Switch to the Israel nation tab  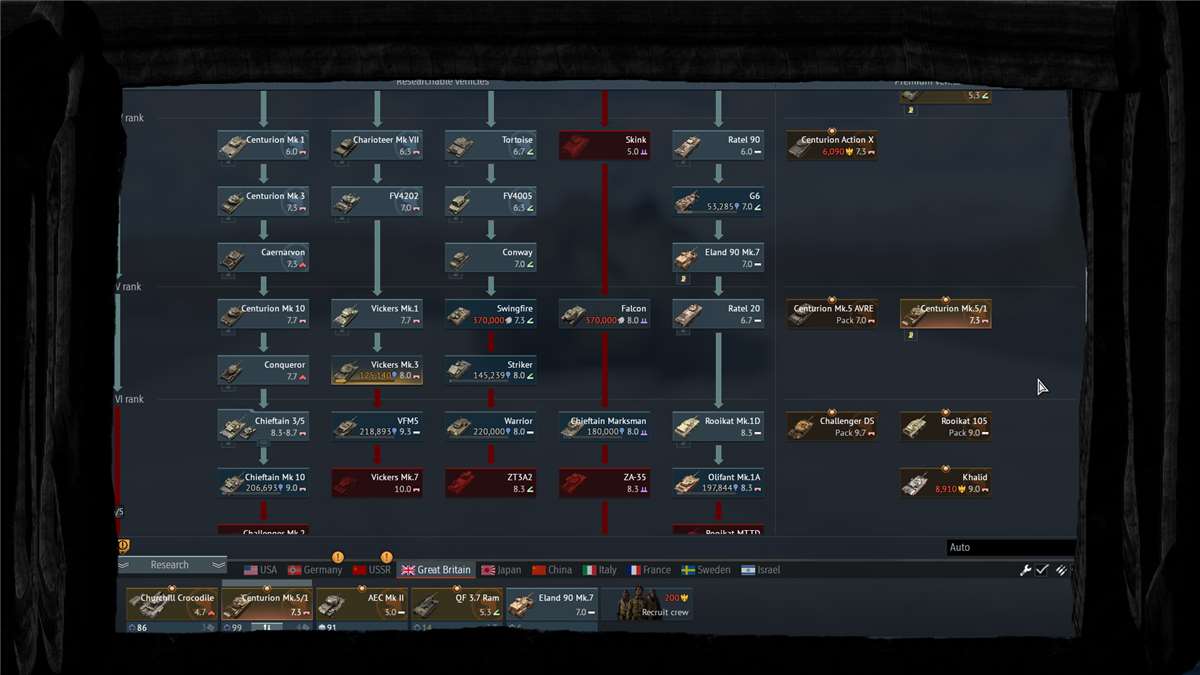coord(760,570)
